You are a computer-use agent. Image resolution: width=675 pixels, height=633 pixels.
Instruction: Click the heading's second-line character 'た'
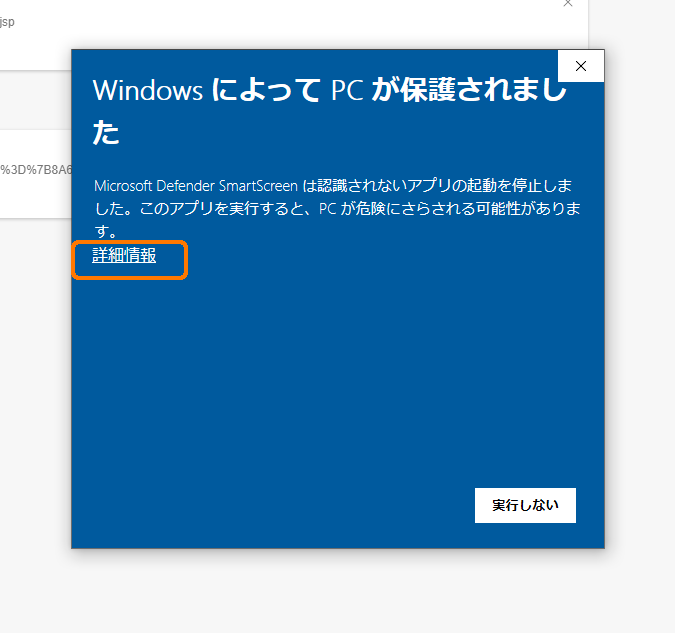(106, 132)
